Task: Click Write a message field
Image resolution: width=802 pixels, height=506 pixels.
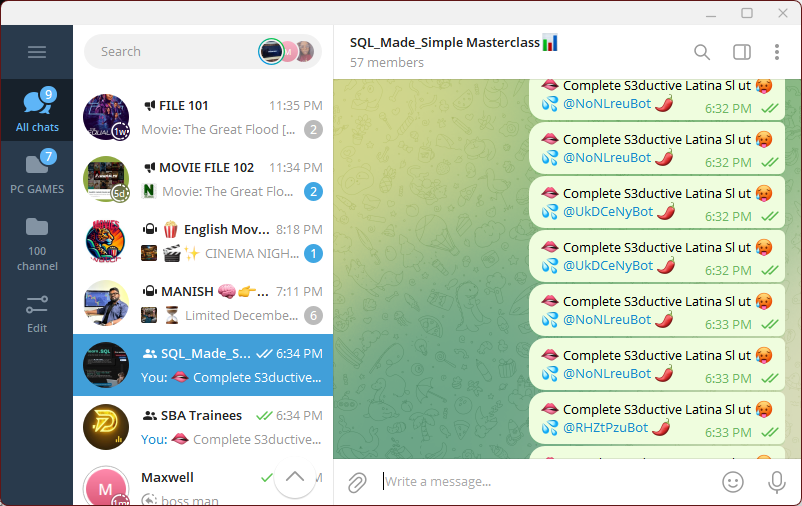Action: (x=547, y=481)
